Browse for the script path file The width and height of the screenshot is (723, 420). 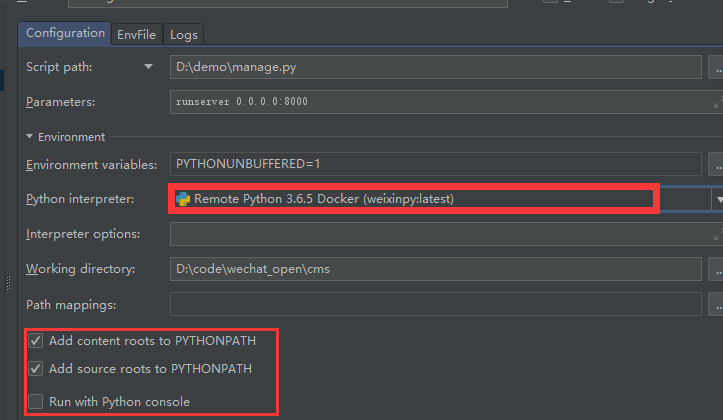716,67
